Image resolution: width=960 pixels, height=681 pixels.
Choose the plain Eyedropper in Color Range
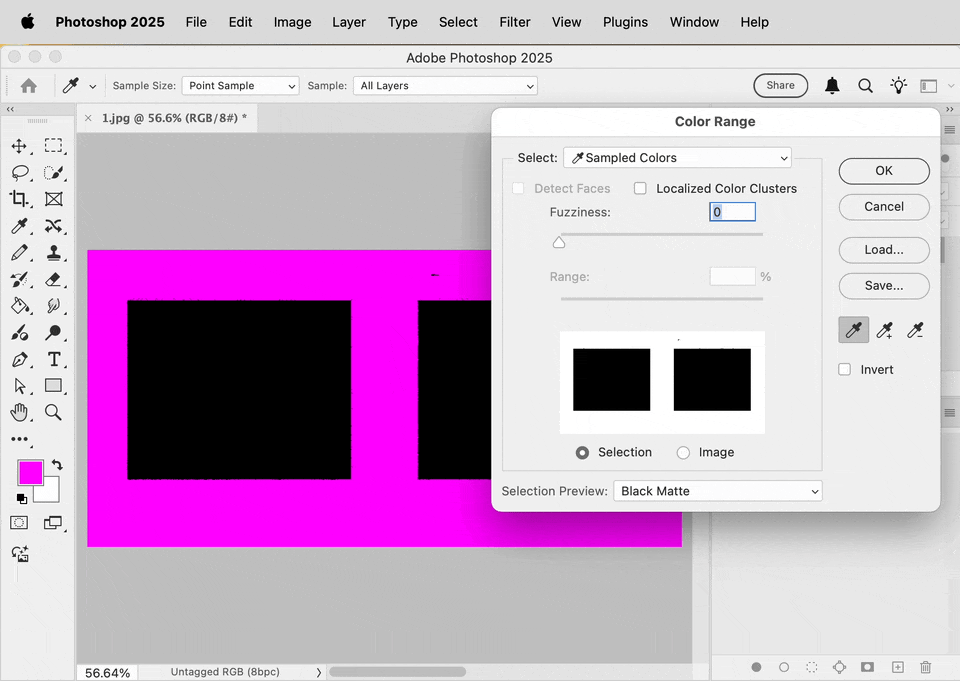[853, 331]
